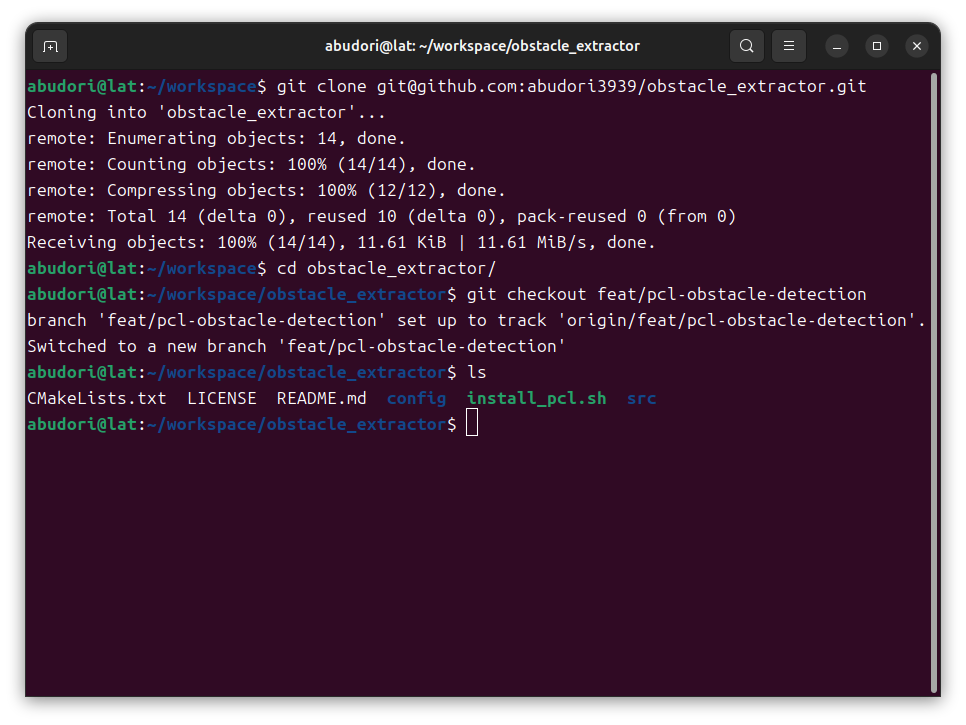Click the LICENSE file name
966x725 pixels.
click(x=222, y=399)
